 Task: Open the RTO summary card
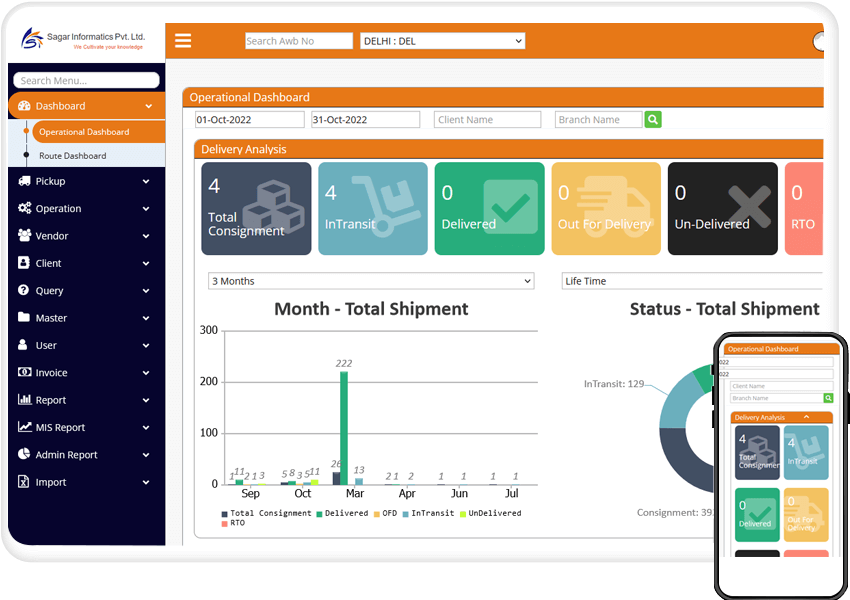pyautogui.click(x=803, y=209)
